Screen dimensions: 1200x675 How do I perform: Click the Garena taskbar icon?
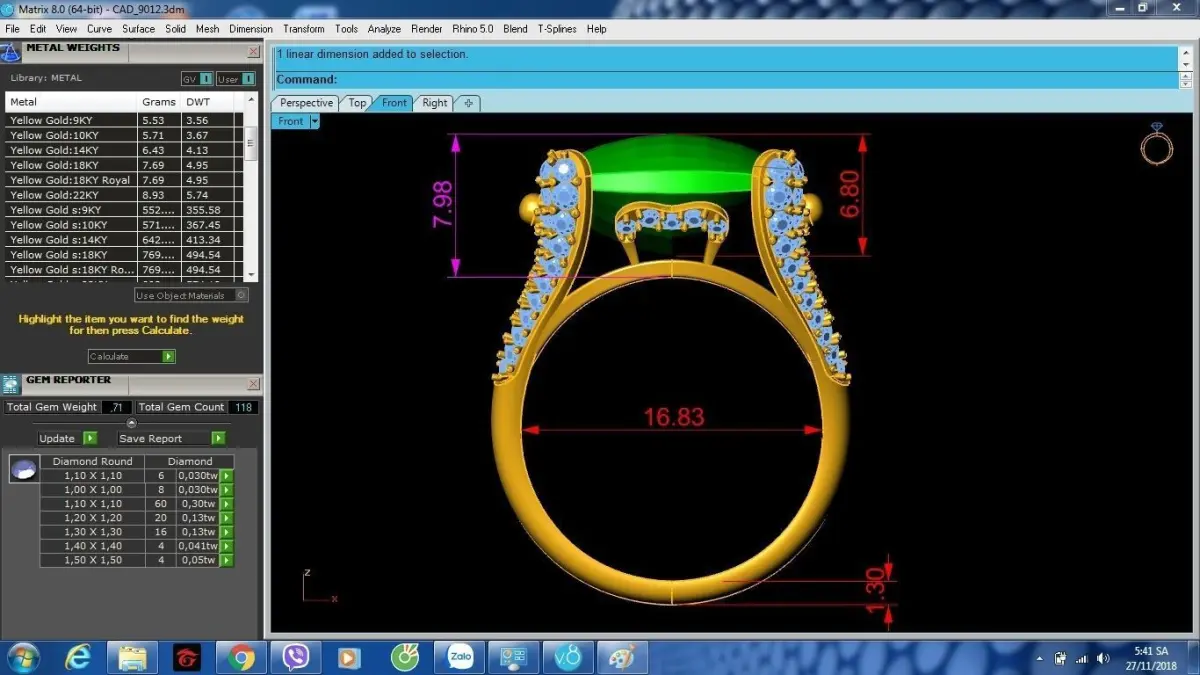[187, 658]
